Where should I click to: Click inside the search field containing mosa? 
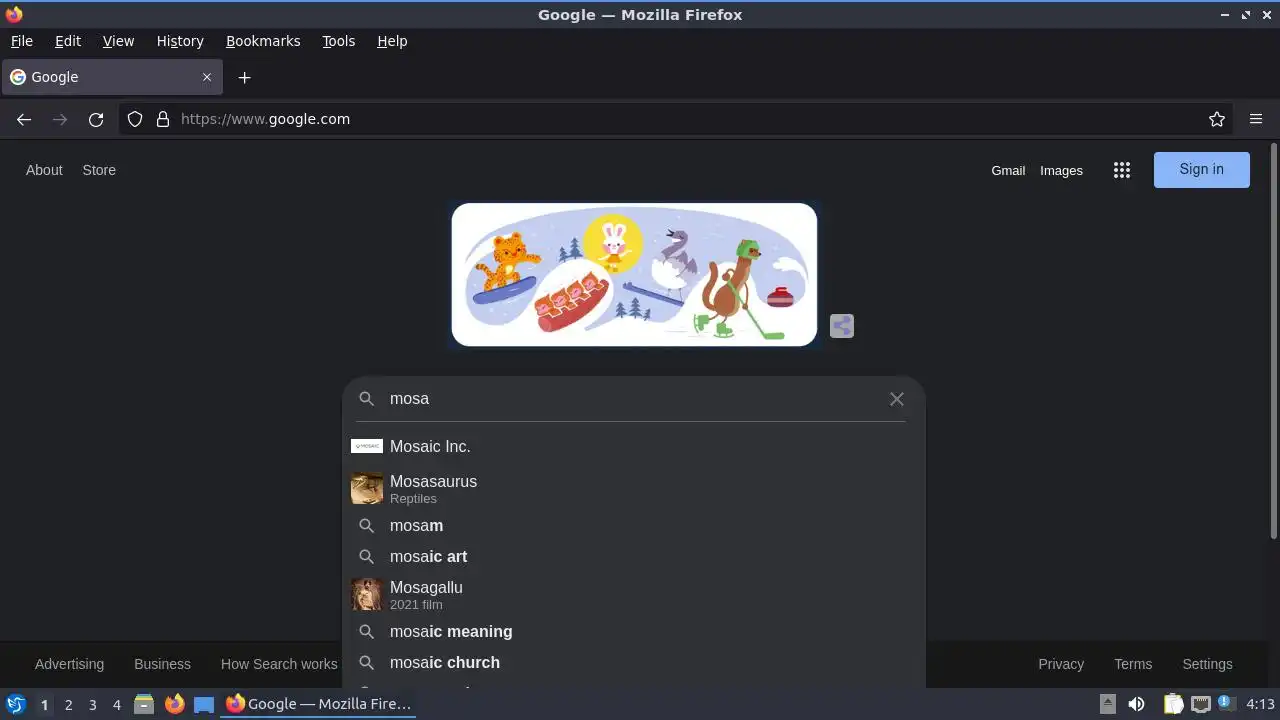coord(634,399)
